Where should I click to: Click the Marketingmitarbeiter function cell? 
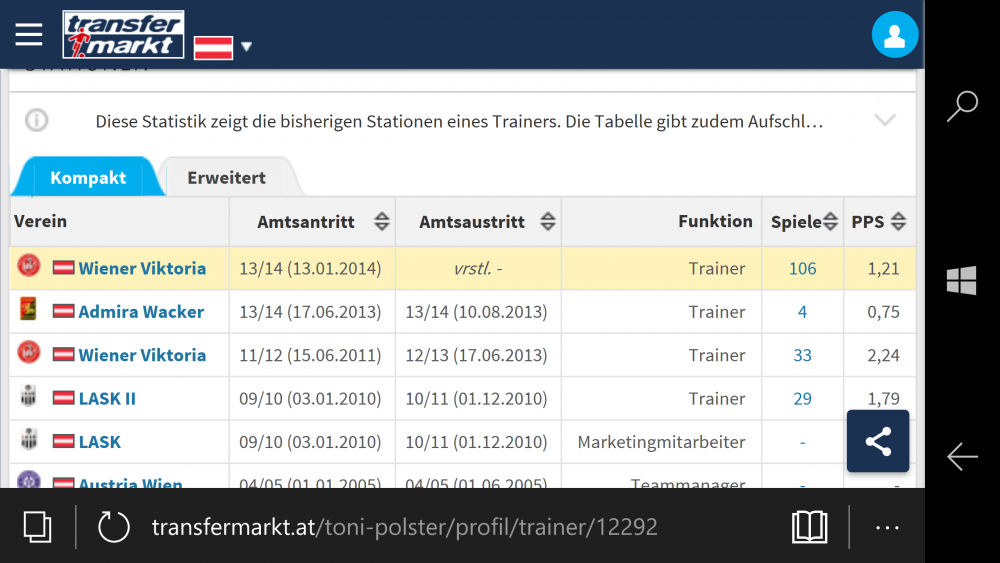click(x=661, y=442)
